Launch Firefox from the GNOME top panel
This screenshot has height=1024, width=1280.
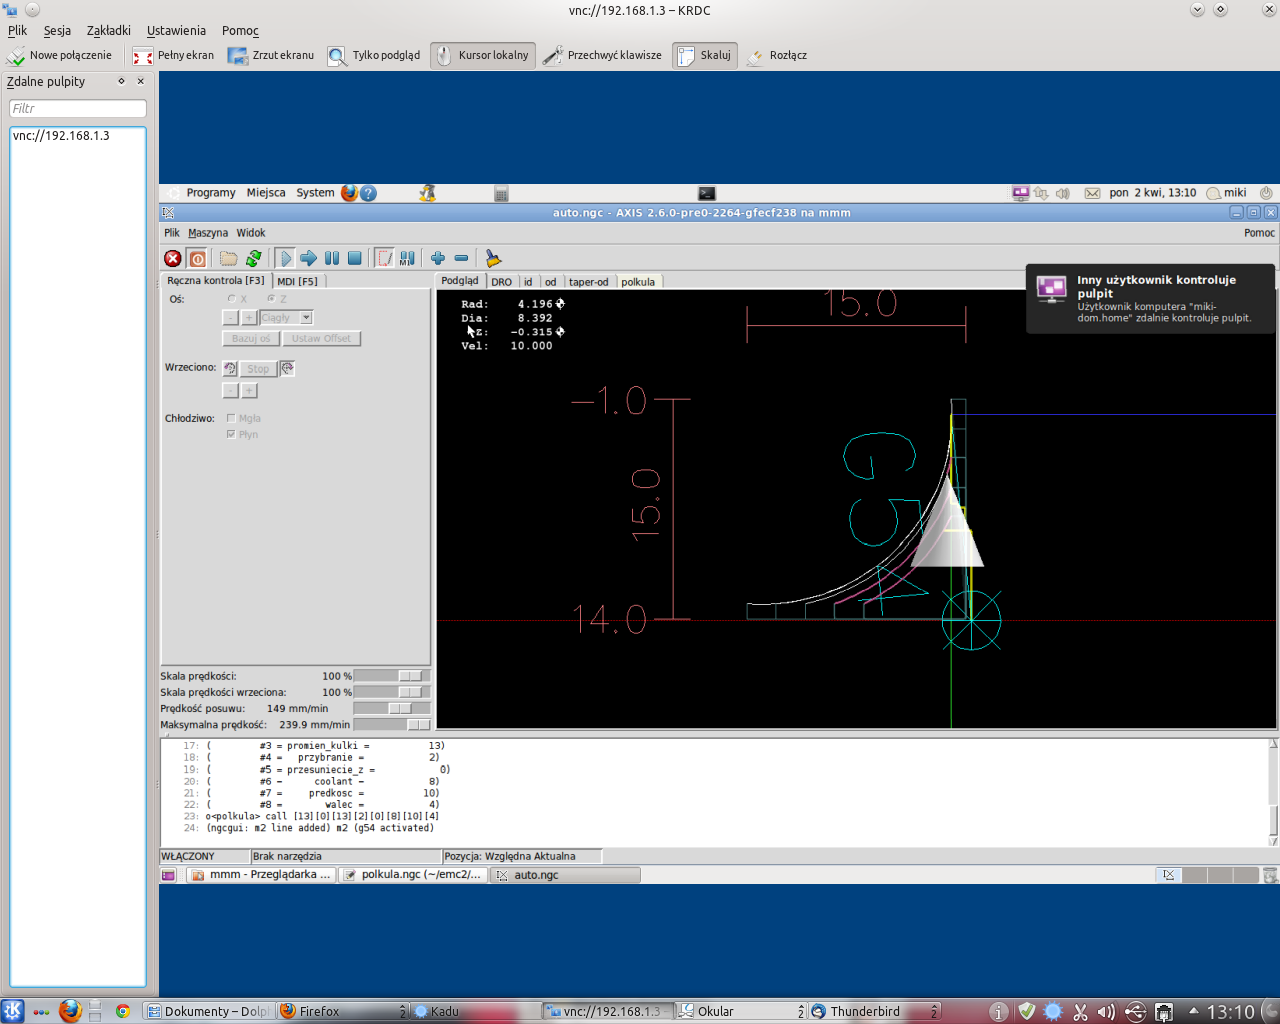pyautogui.click(x=349, y=193)
